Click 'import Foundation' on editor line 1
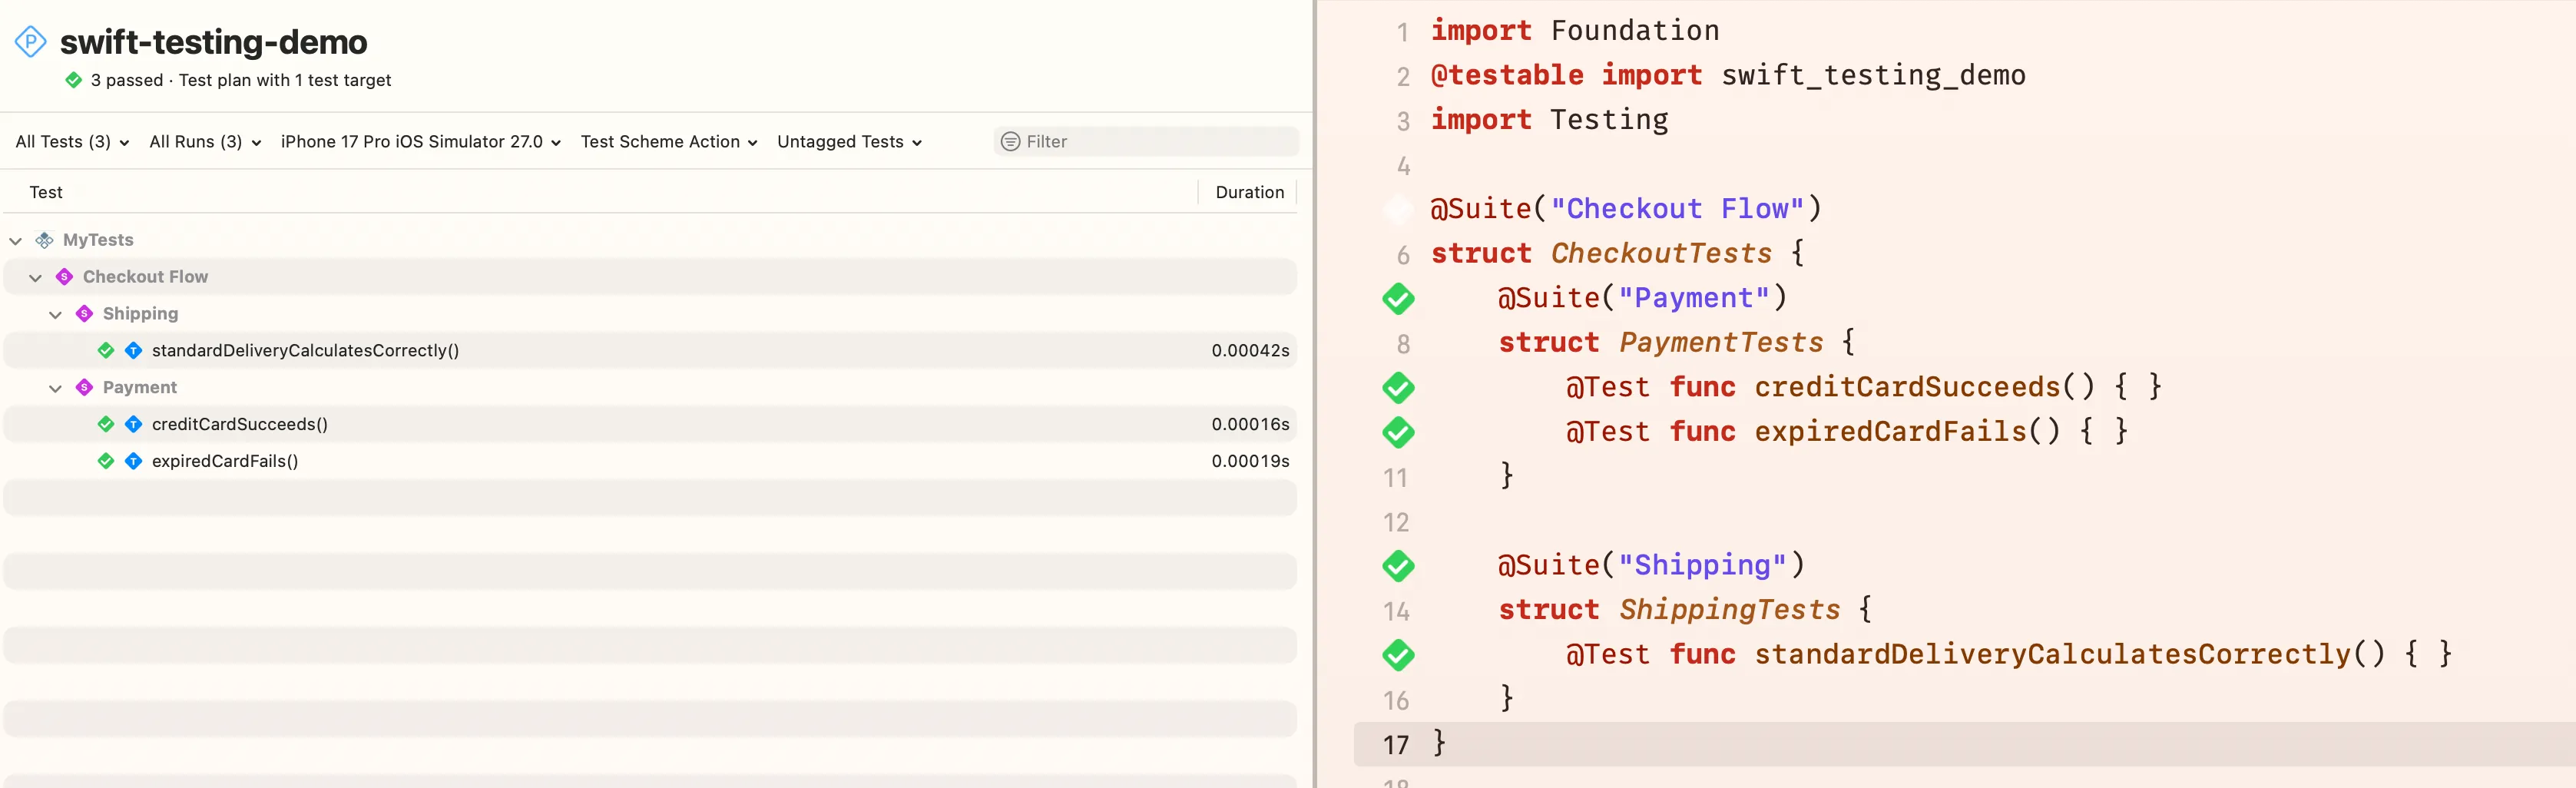 (x=1575, y=31)
